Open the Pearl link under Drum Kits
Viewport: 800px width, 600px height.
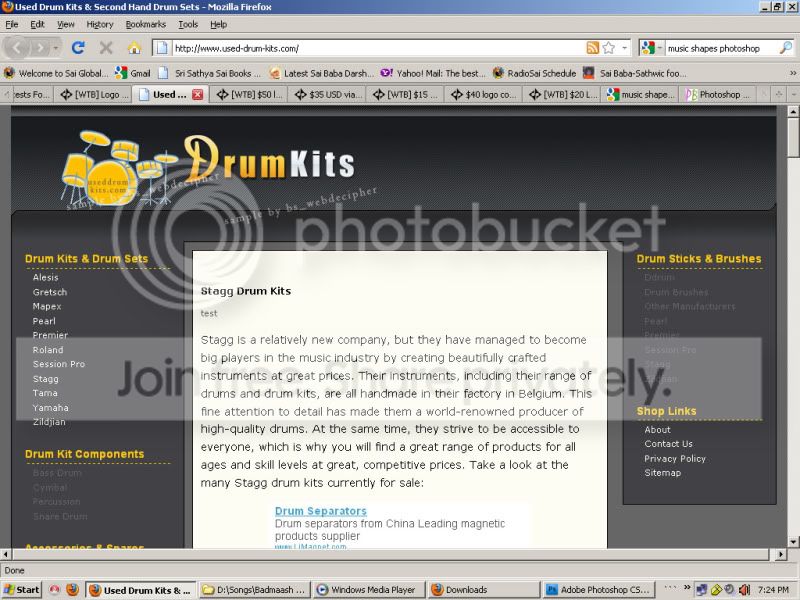tap(44, 321)
